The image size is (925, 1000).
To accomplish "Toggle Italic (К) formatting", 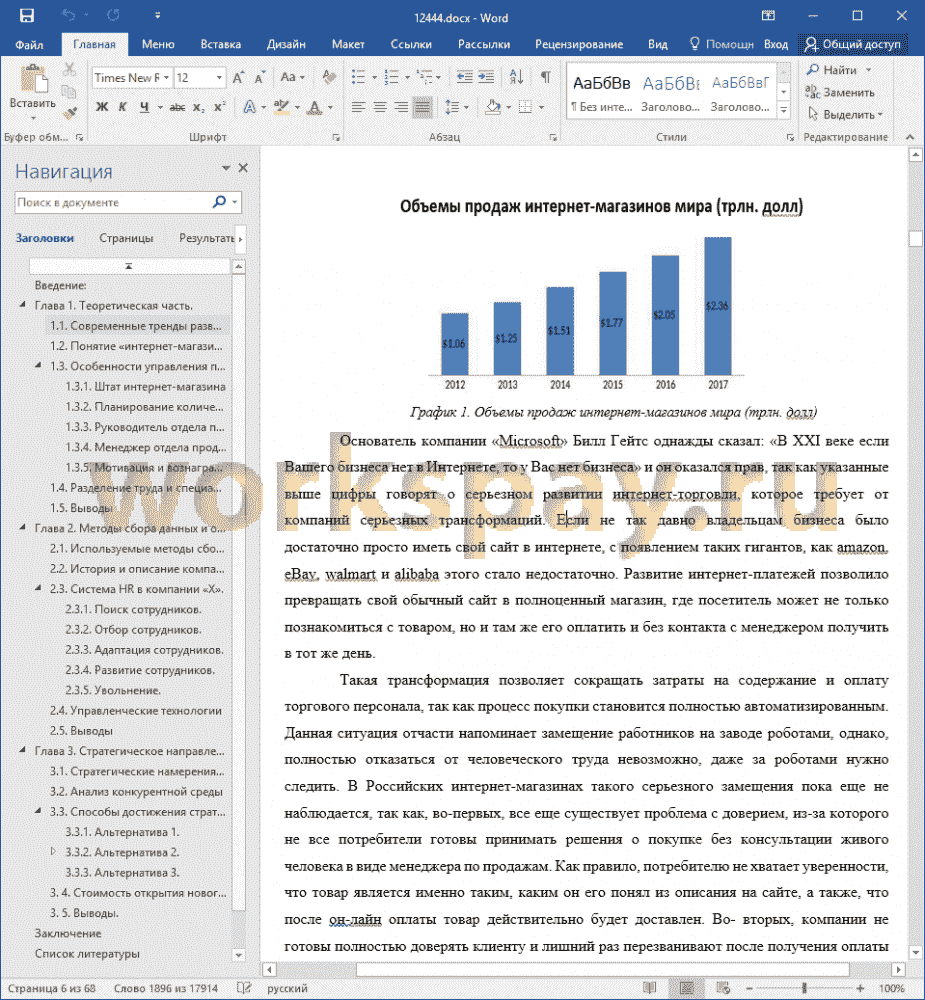I will [122, 107].
